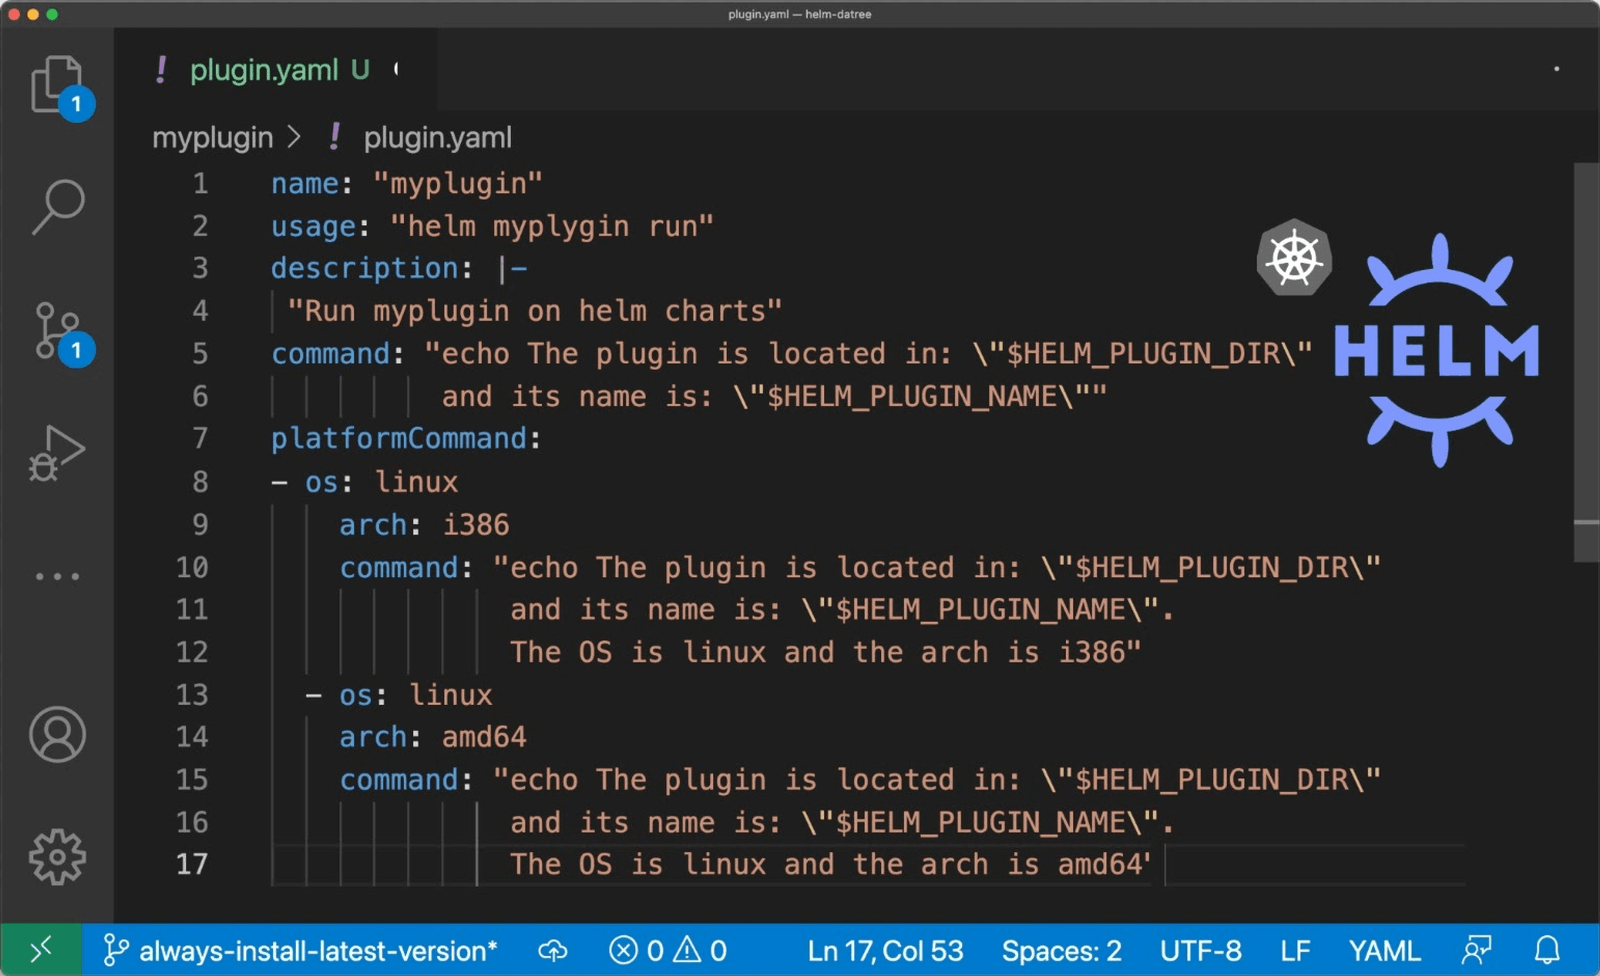Open the Manage gear icon

(x=57, y=857)
